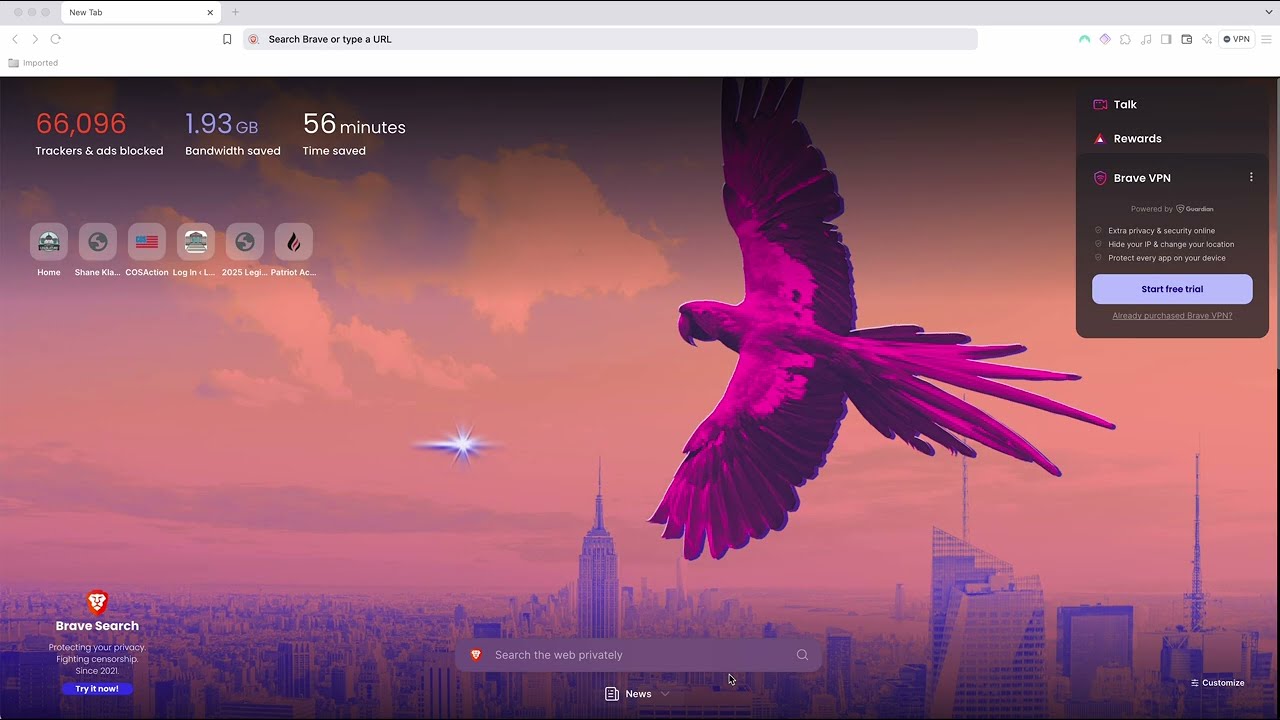Open the Shane Kla... top site tile
This screenshot has width=1280, height=720.
98,242
